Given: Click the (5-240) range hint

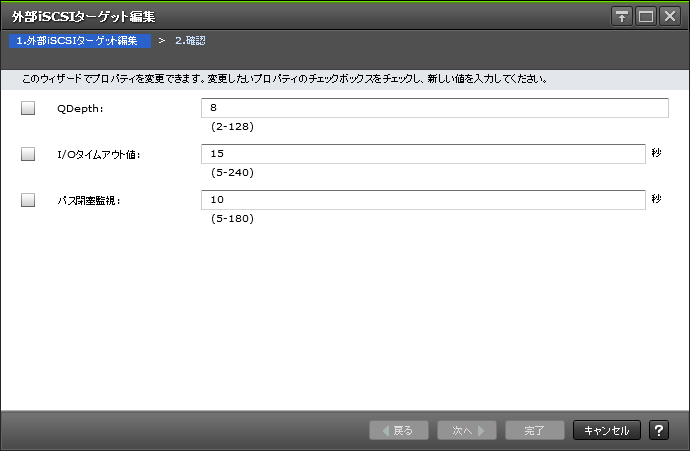Looking at the screenshot, I should coord(232,172).
